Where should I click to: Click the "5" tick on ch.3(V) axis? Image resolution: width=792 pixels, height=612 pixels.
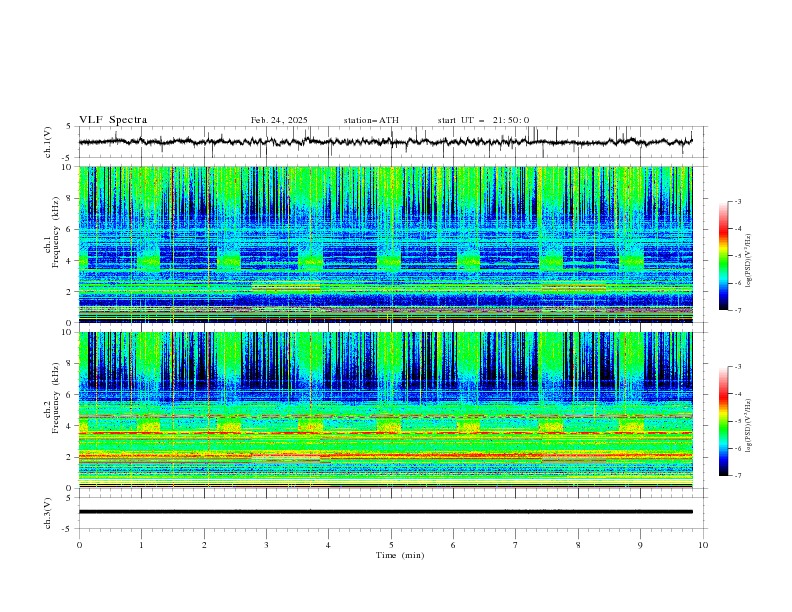[68, 497]
